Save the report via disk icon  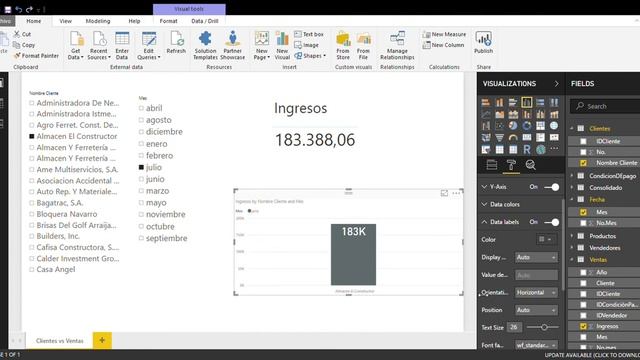click(x=8, y=9)
